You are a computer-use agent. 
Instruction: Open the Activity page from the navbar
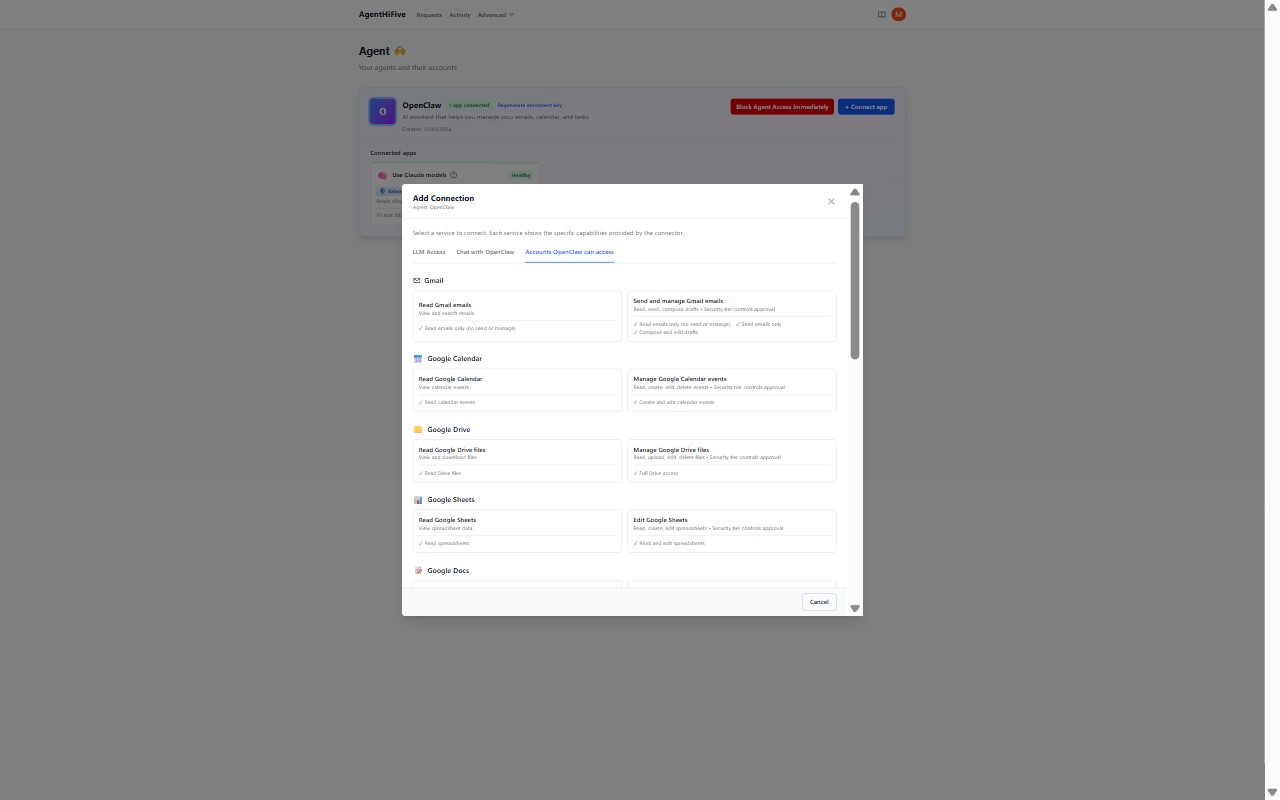[x=459, y=14]
